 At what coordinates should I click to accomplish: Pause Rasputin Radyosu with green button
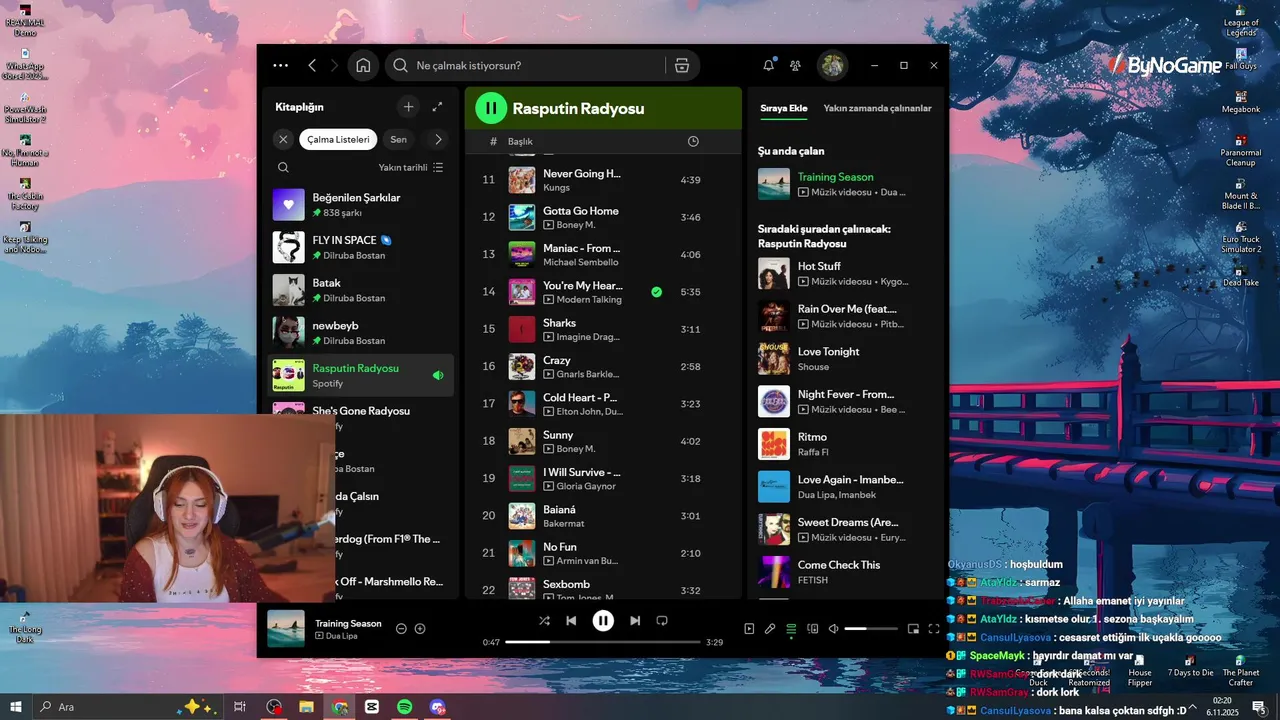490,108
